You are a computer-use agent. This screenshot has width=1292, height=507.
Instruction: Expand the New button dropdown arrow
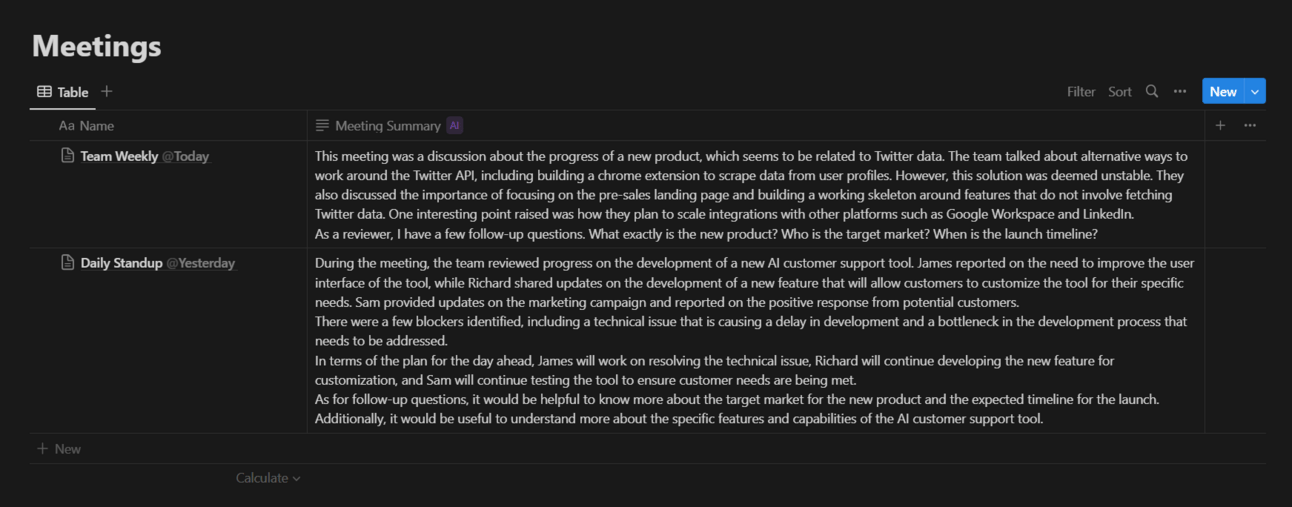1256,91
